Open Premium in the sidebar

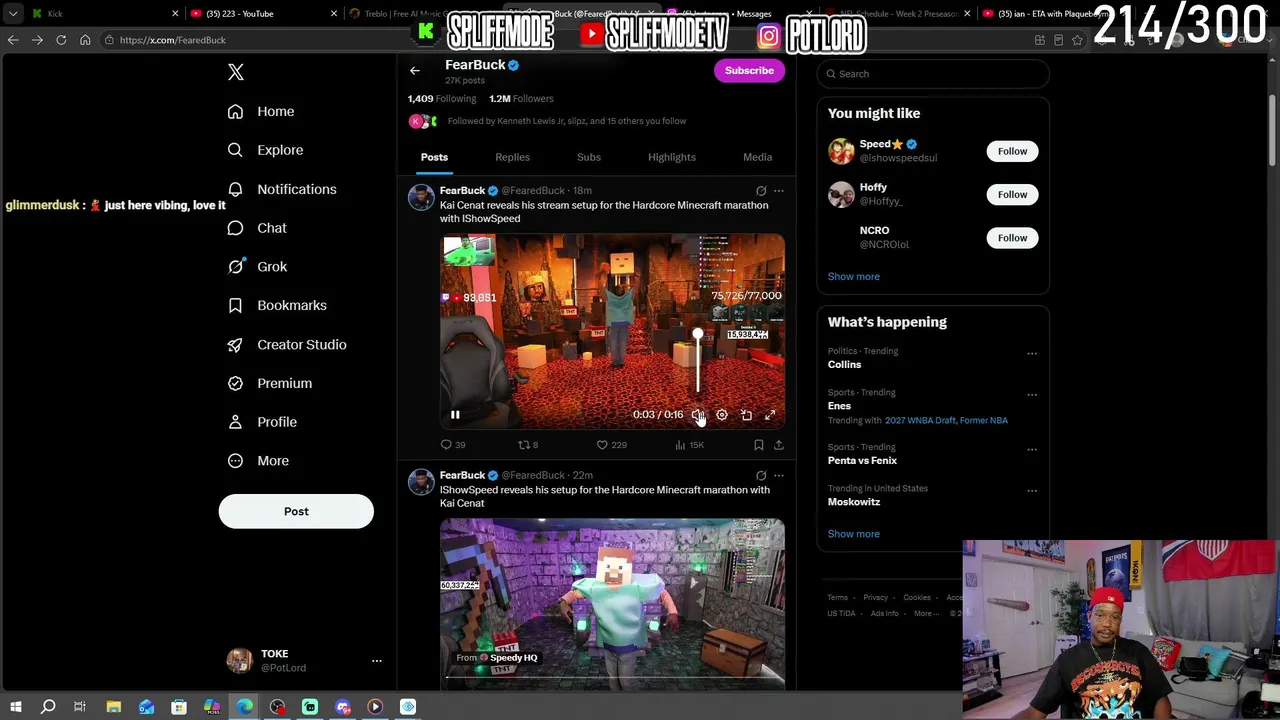pyautogui.click(x=270, y=383)
